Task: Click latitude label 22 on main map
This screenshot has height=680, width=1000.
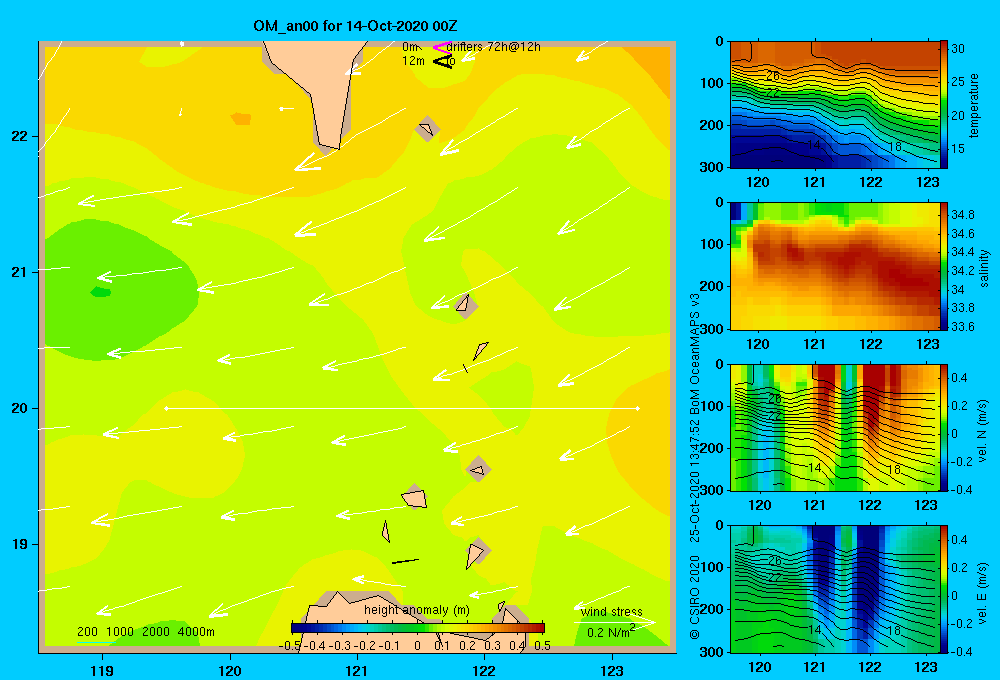Action: pyautogui.click(x=19, y=136)
